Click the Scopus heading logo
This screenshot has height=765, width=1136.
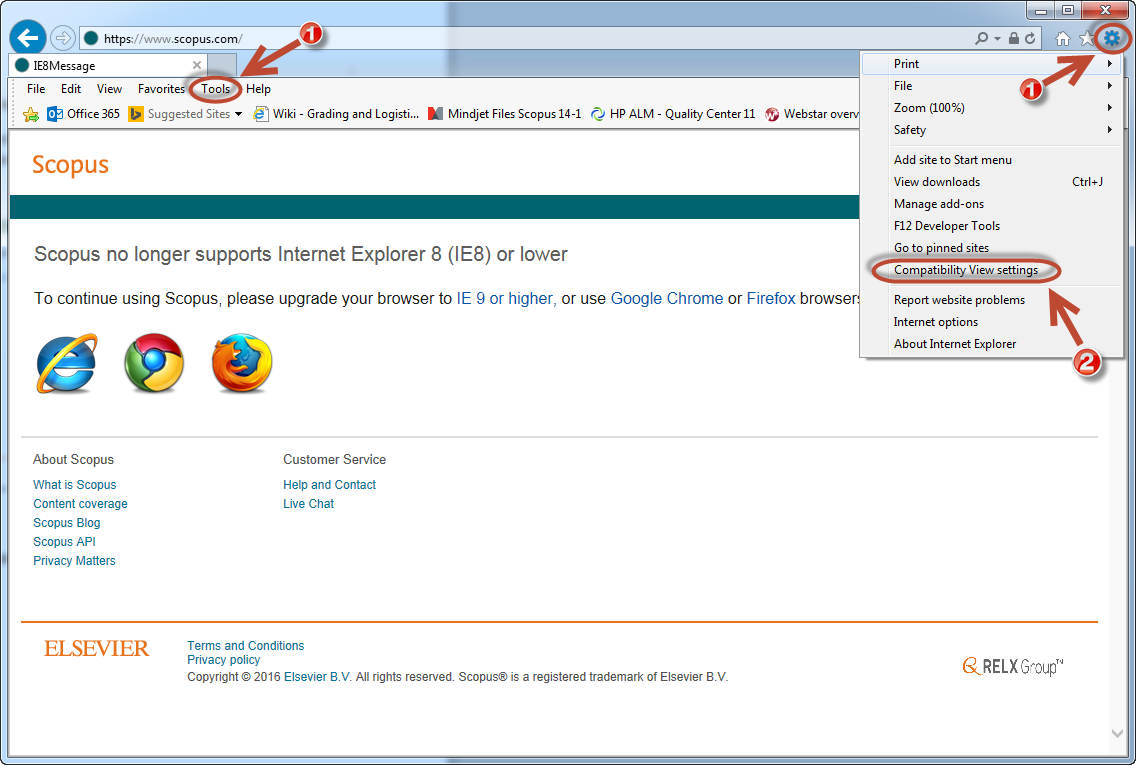pyautogui.click(x=70, y=164)
